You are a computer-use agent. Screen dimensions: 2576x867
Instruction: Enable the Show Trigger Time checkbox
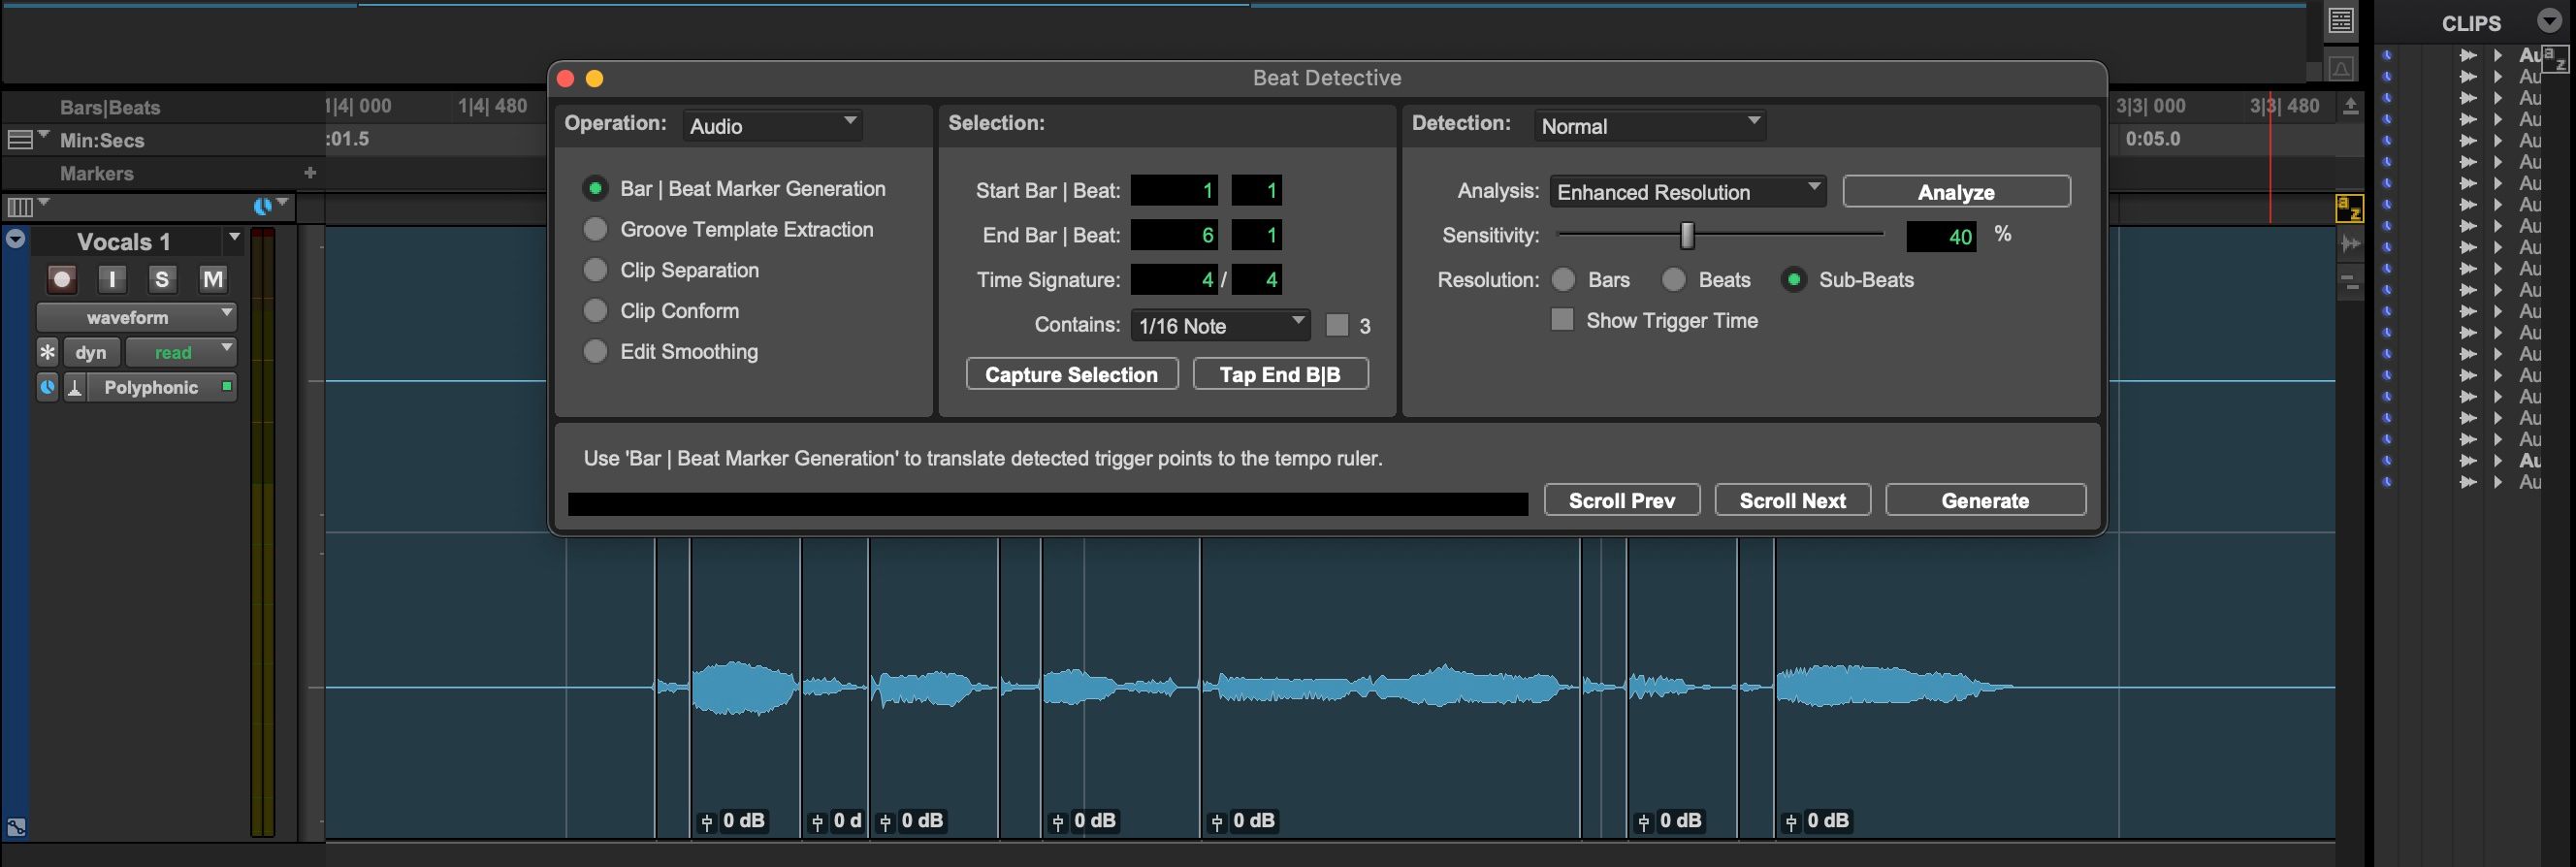[1562, 320]
